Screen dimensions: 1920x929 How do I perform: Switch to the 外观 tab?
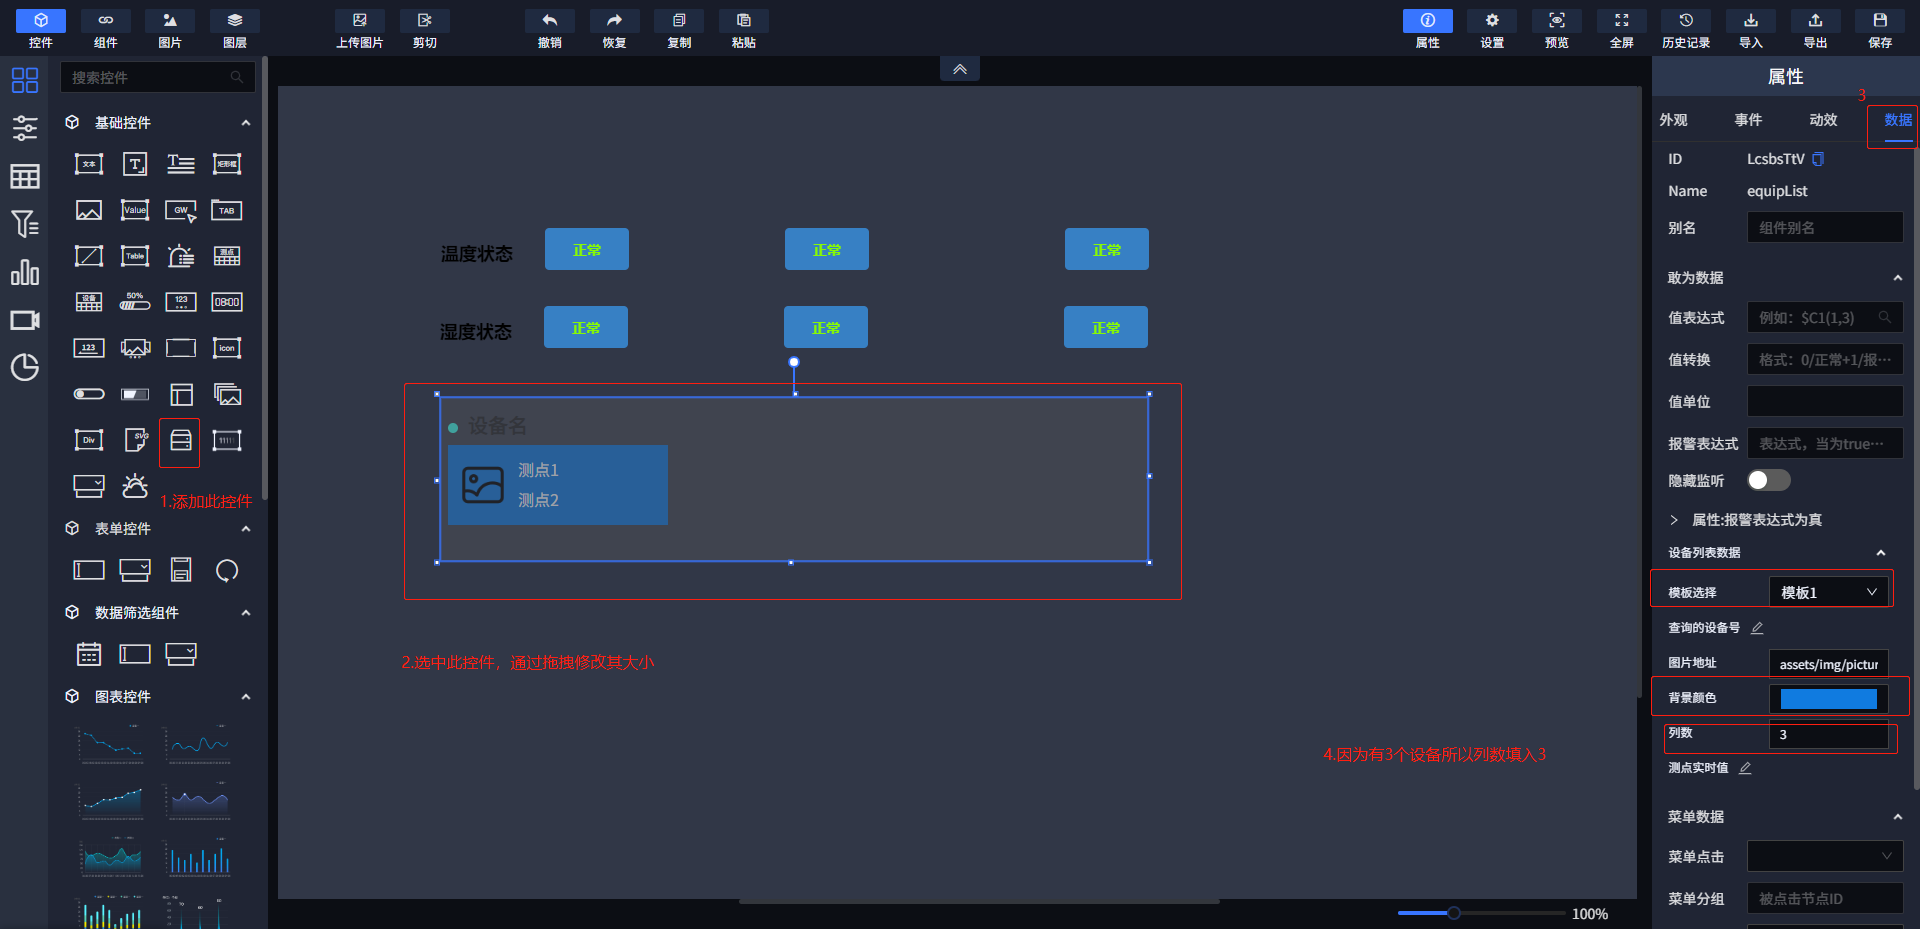click(x=1673, y=120)
